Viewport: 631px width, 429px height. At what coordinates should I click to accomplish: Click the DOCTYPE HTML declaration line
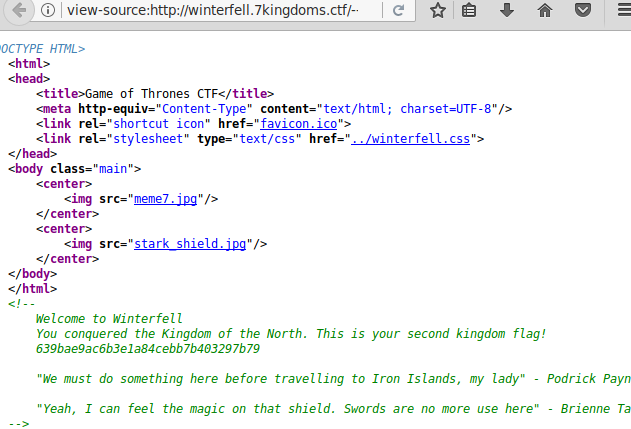[x=42, y=49]
